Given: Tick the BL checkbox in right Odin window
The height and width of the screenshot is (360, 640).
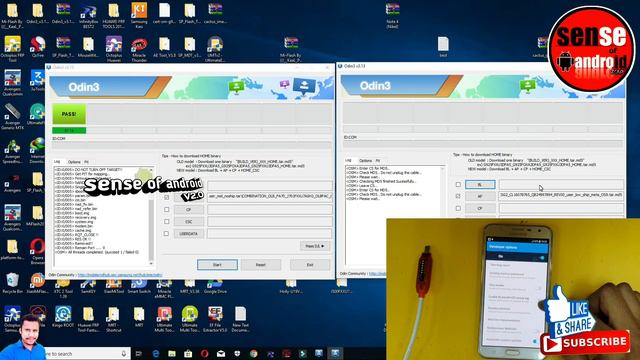Looking at the screenshot, I should click(458, 184).
